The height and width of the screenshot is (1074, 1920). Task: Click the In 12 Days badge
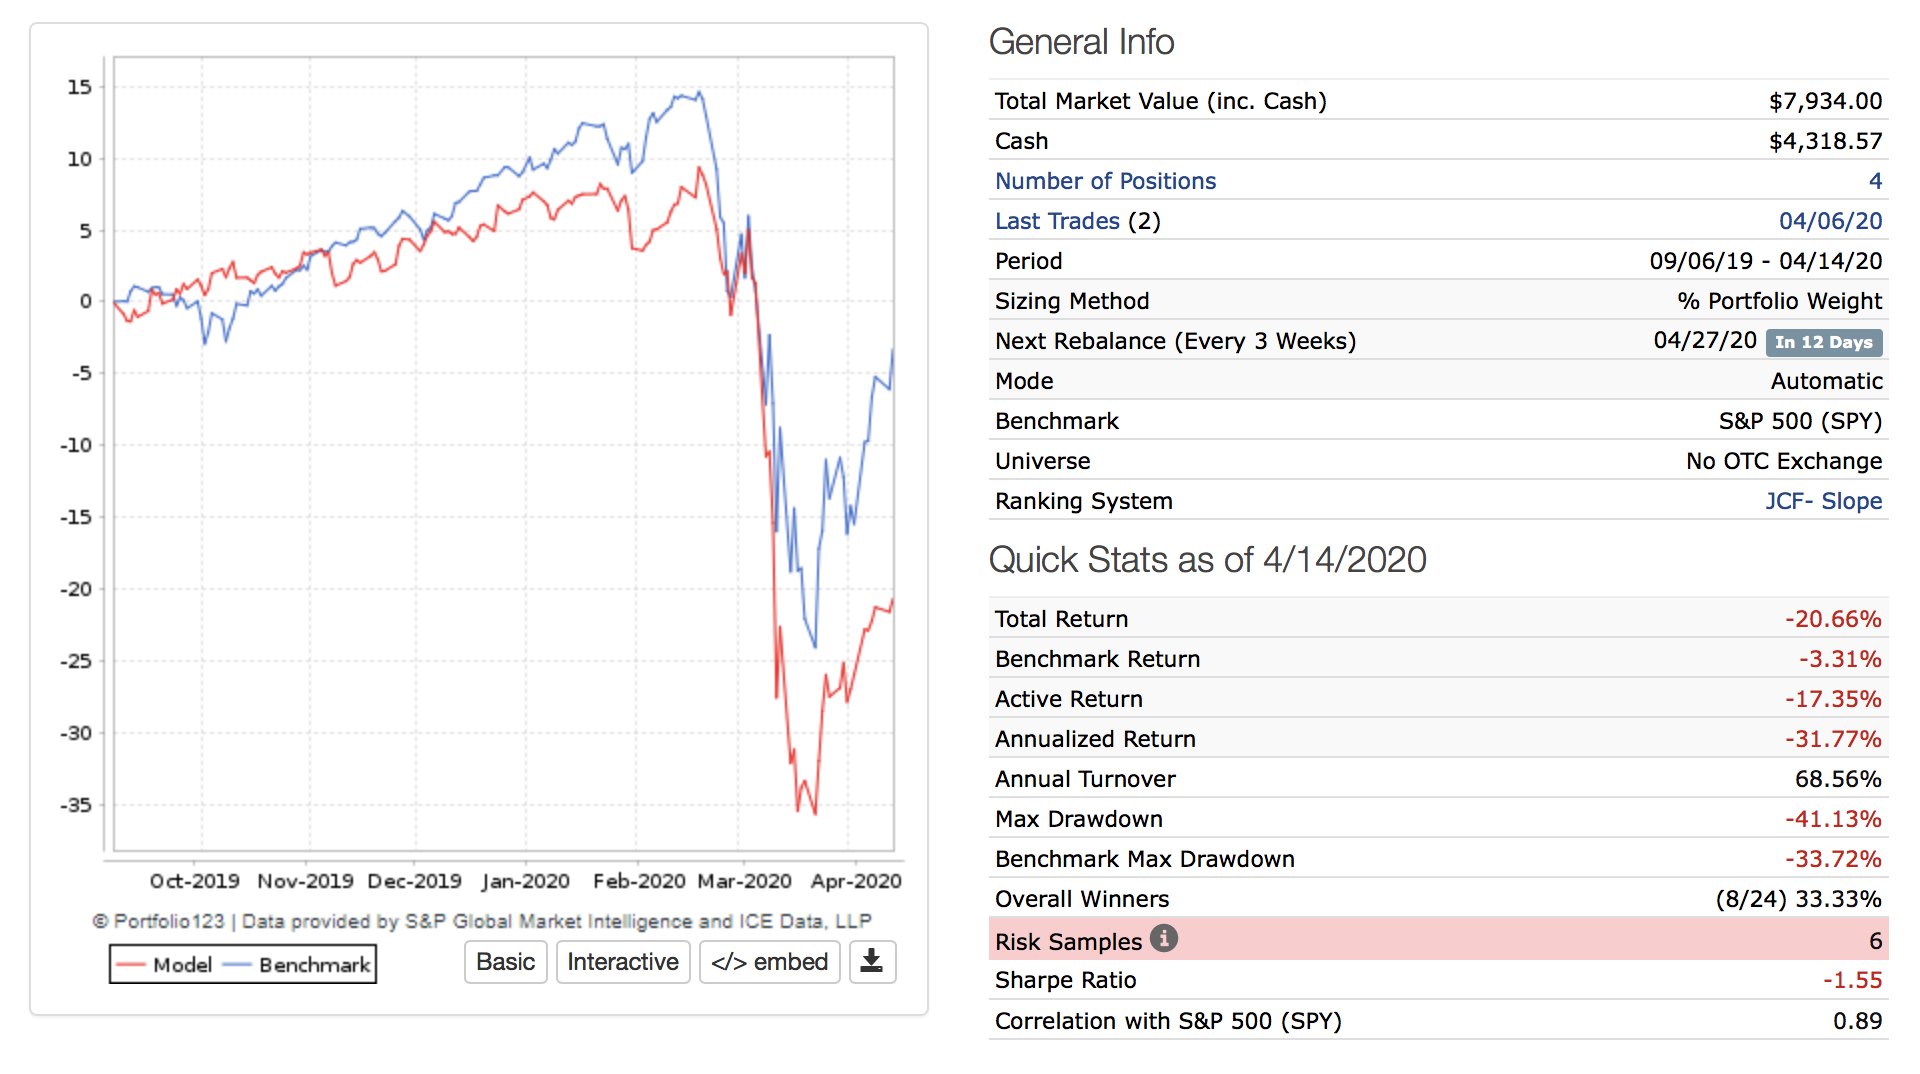pos(1823,342)
